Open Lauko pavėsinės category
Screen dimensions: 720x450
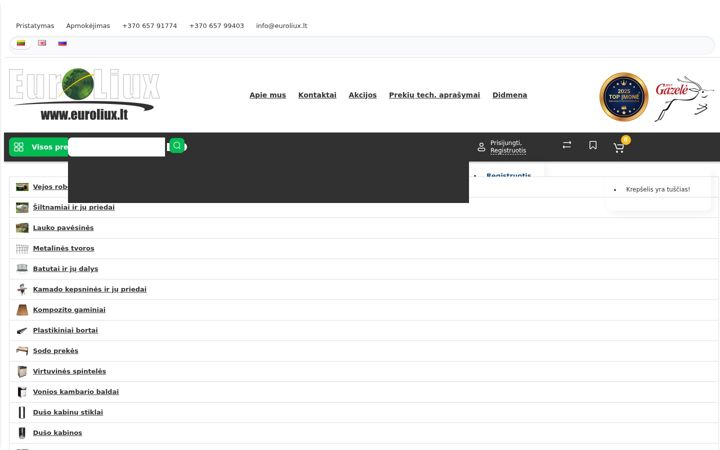[x=63, y=228]
